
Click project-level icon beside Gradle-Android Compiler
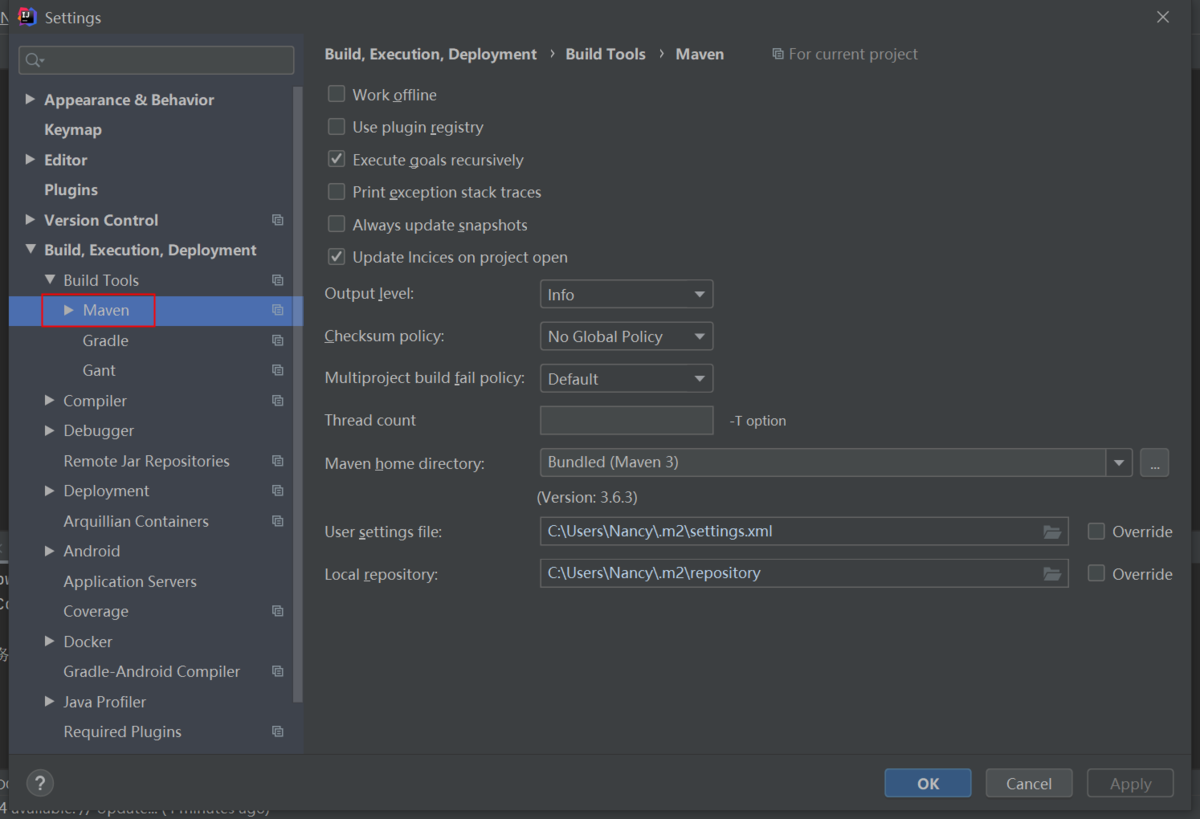pyautogui.click(x=277, y=671)
